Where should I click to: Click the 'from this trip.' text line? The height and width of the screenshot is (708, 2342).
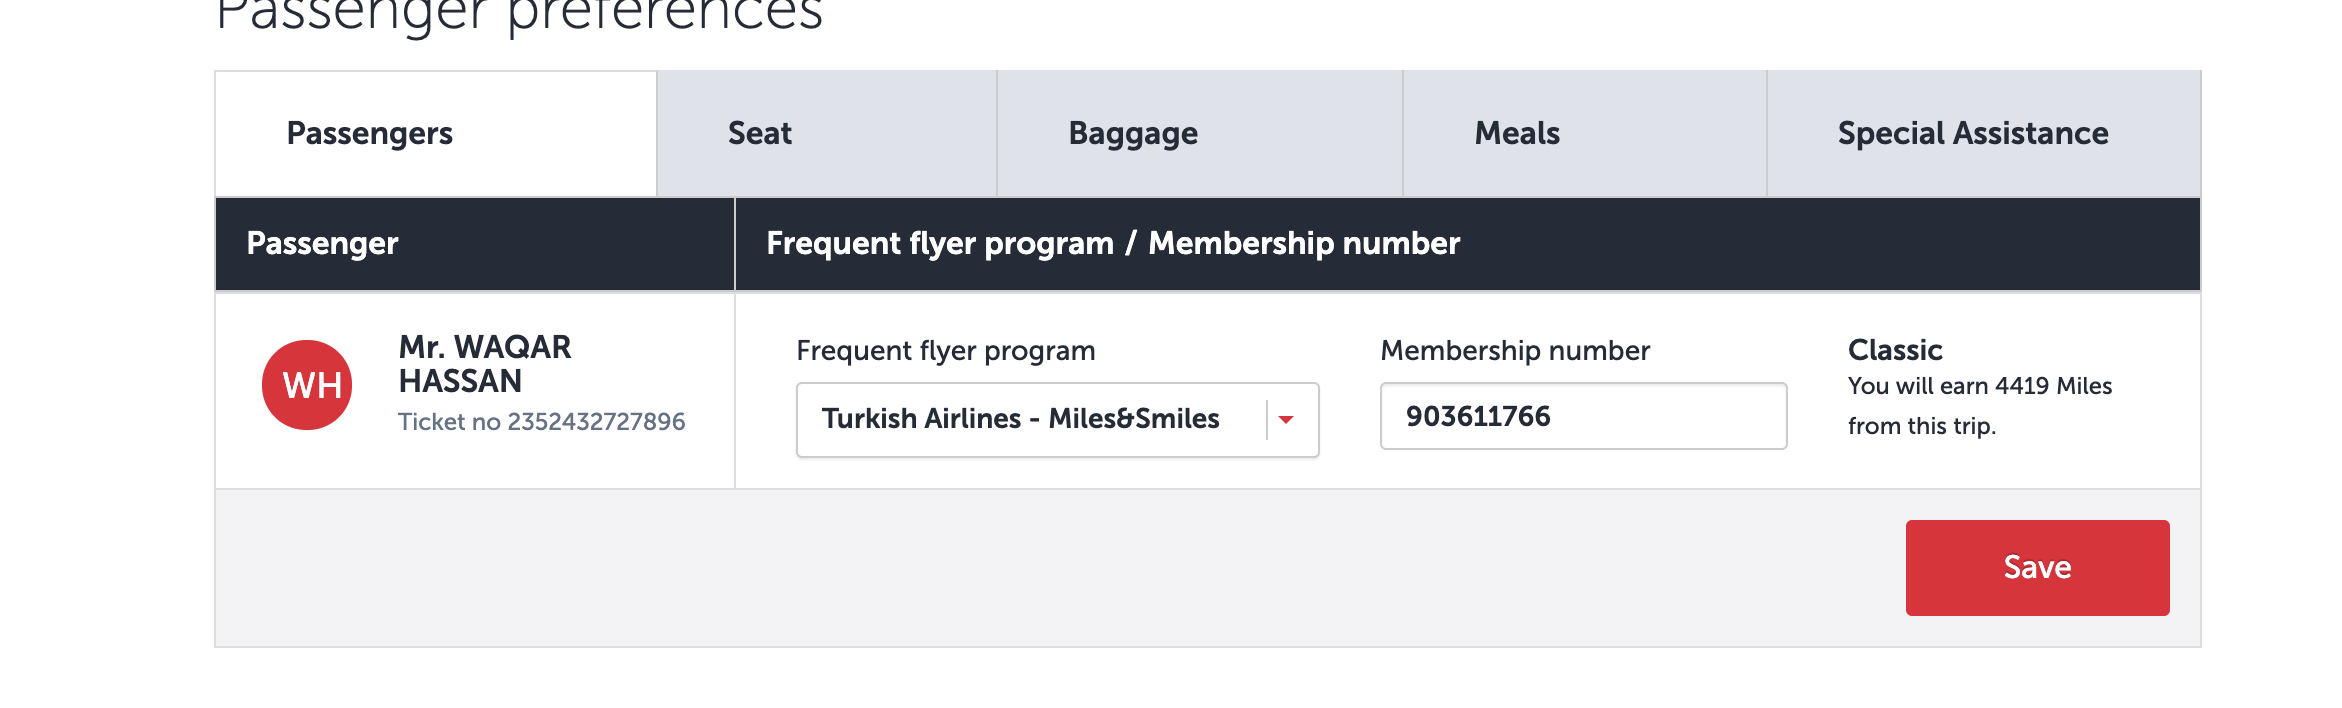(x=1922, y=426)
